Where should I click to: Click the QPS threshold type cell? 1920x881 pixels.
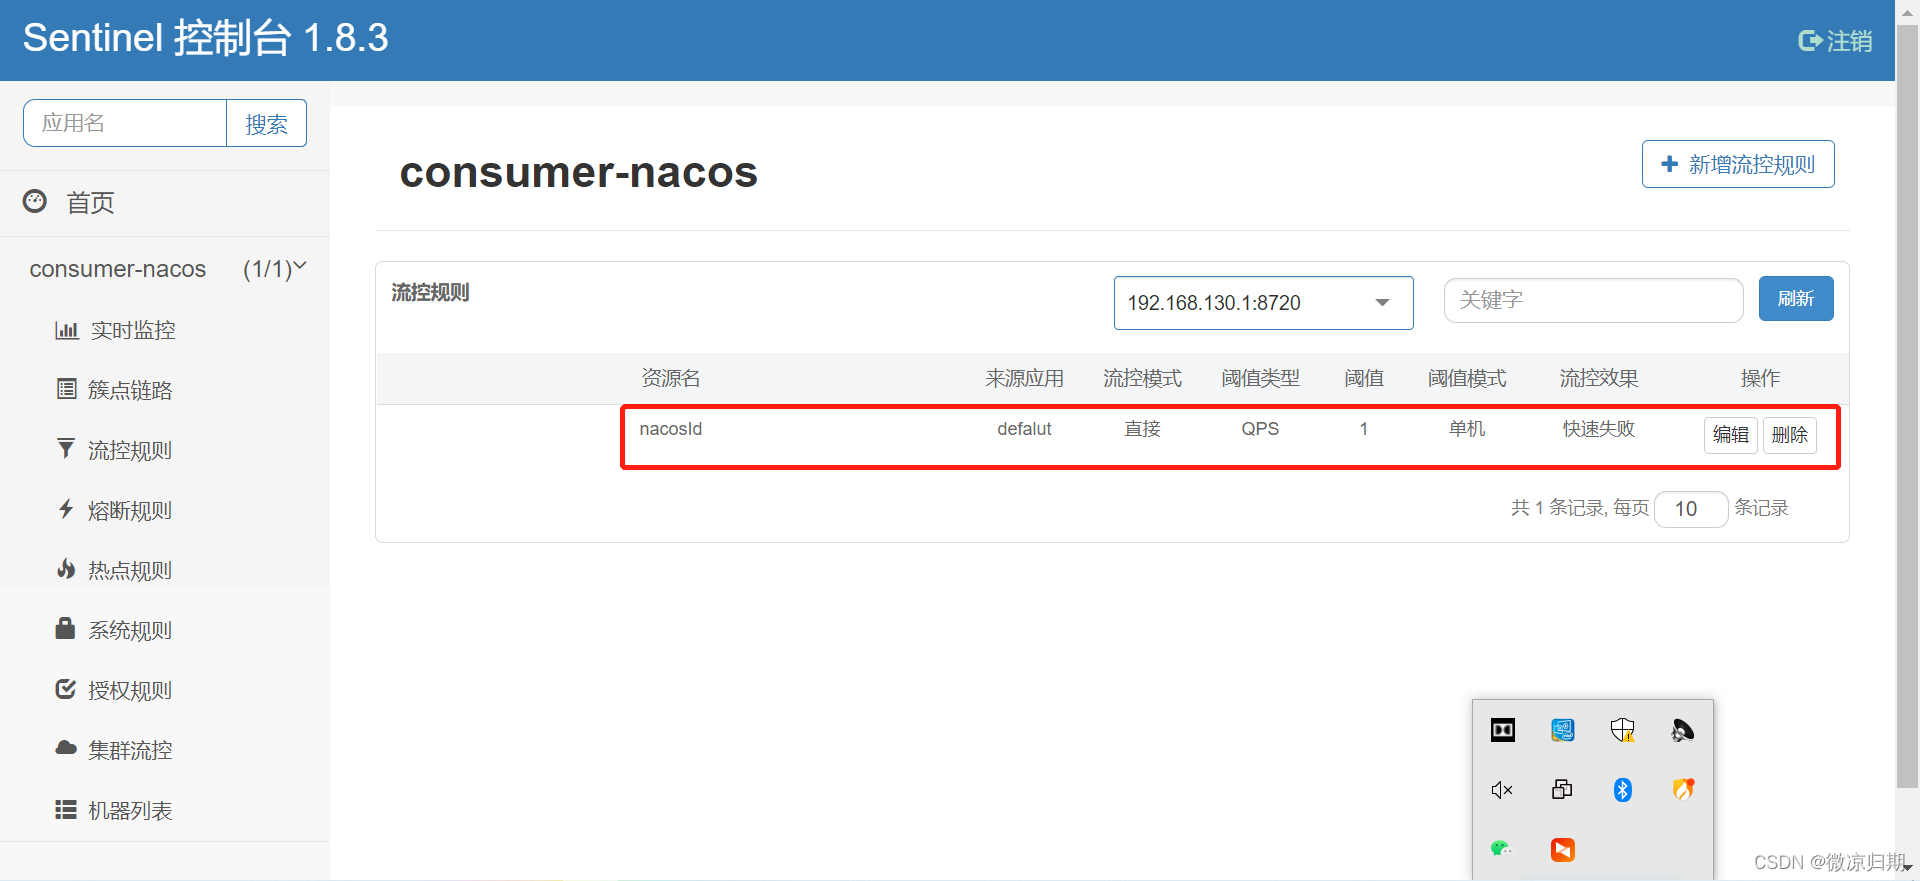point(1260,429)
